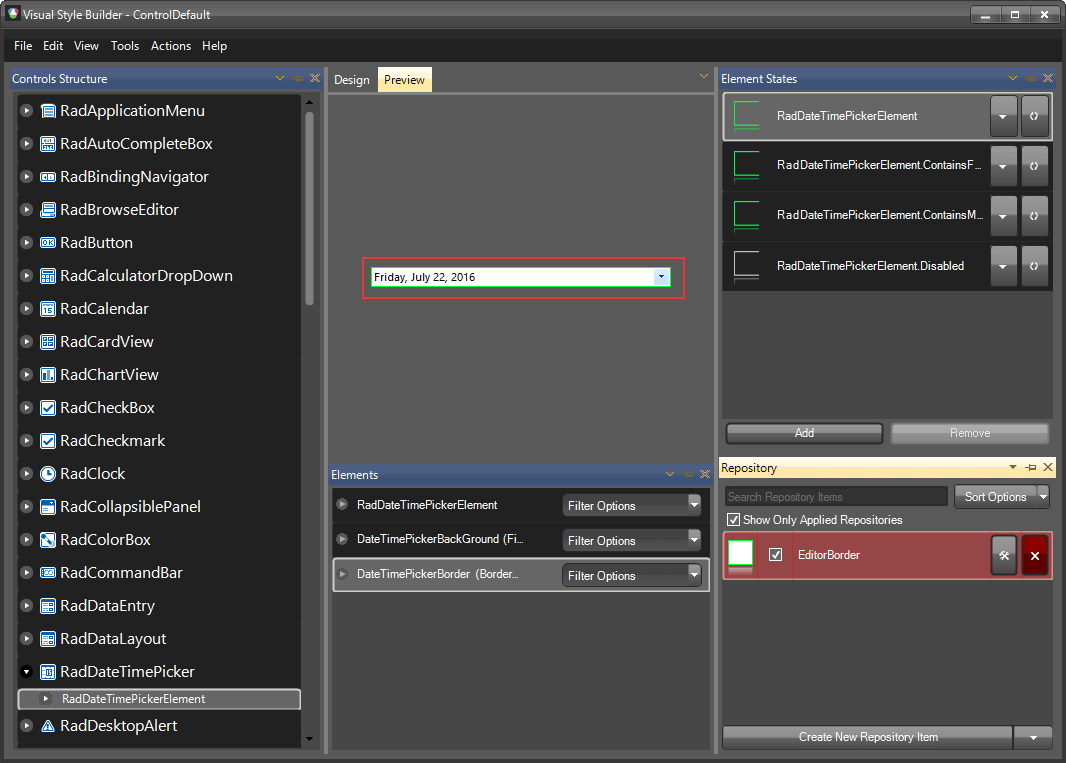Open Filter Options for DateTimePickerBorder element
This screenshot has width=1066, height=763.
[x=694, y=575]
